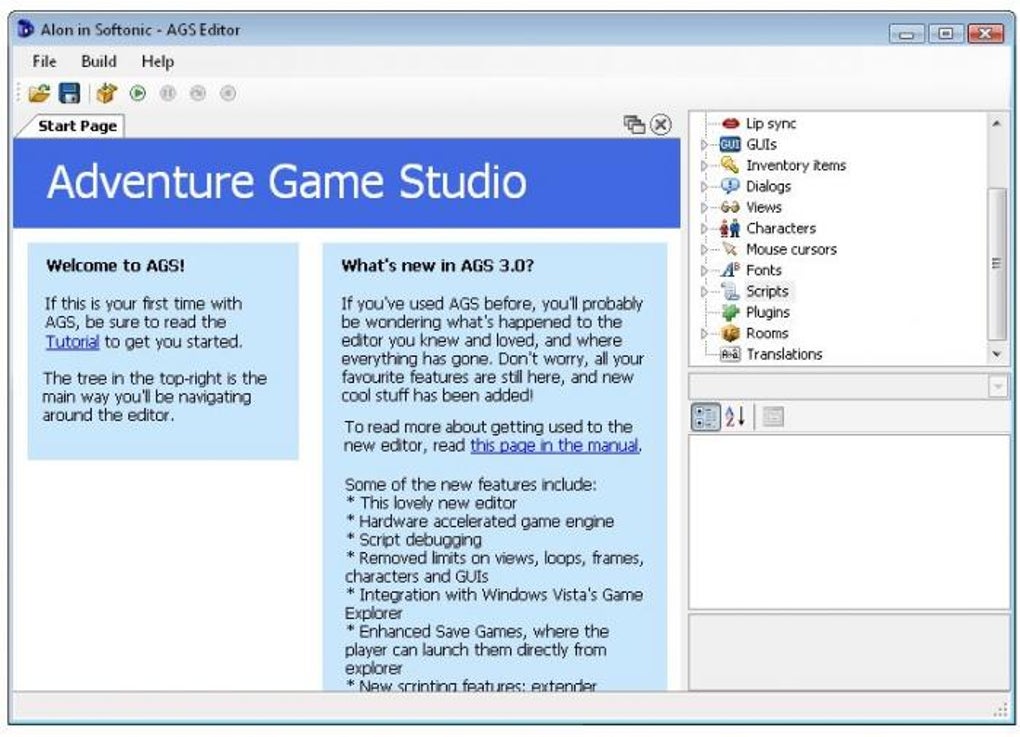Click the Characters people icon
1020x737 pixels.
(x=730, y=228)
